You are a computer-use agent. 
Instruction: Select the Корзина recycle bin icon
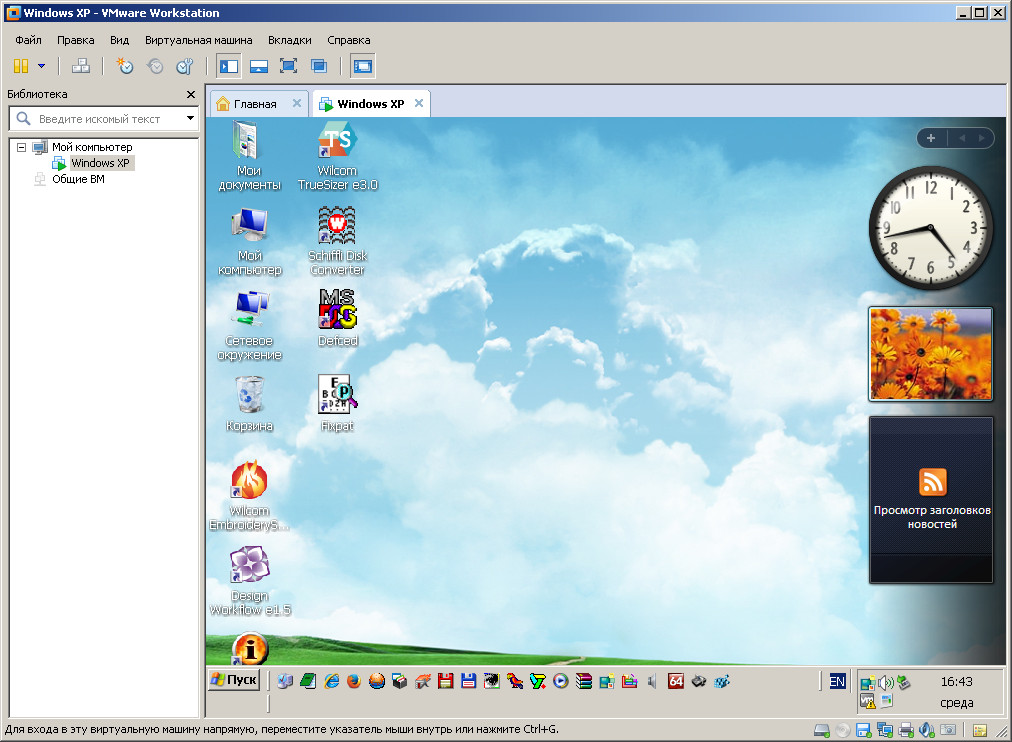(250, 404)
